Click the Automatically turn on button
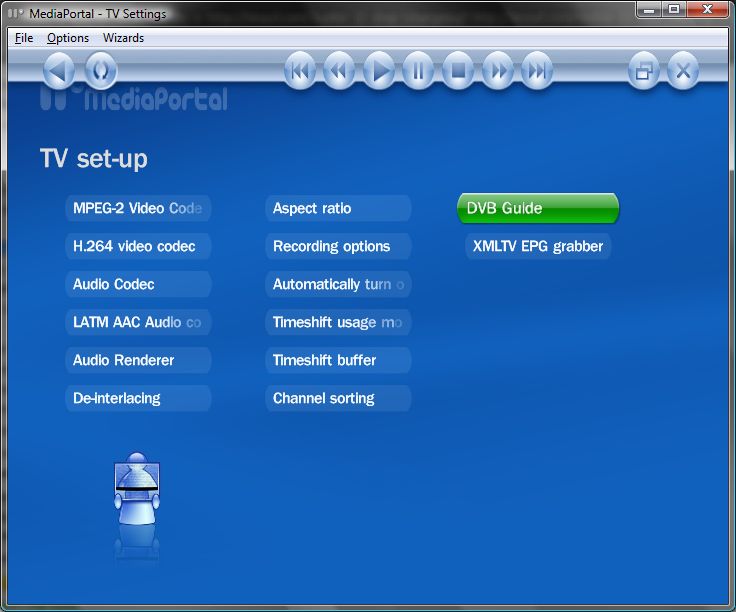736x612 pixels. tap(338, 284)
